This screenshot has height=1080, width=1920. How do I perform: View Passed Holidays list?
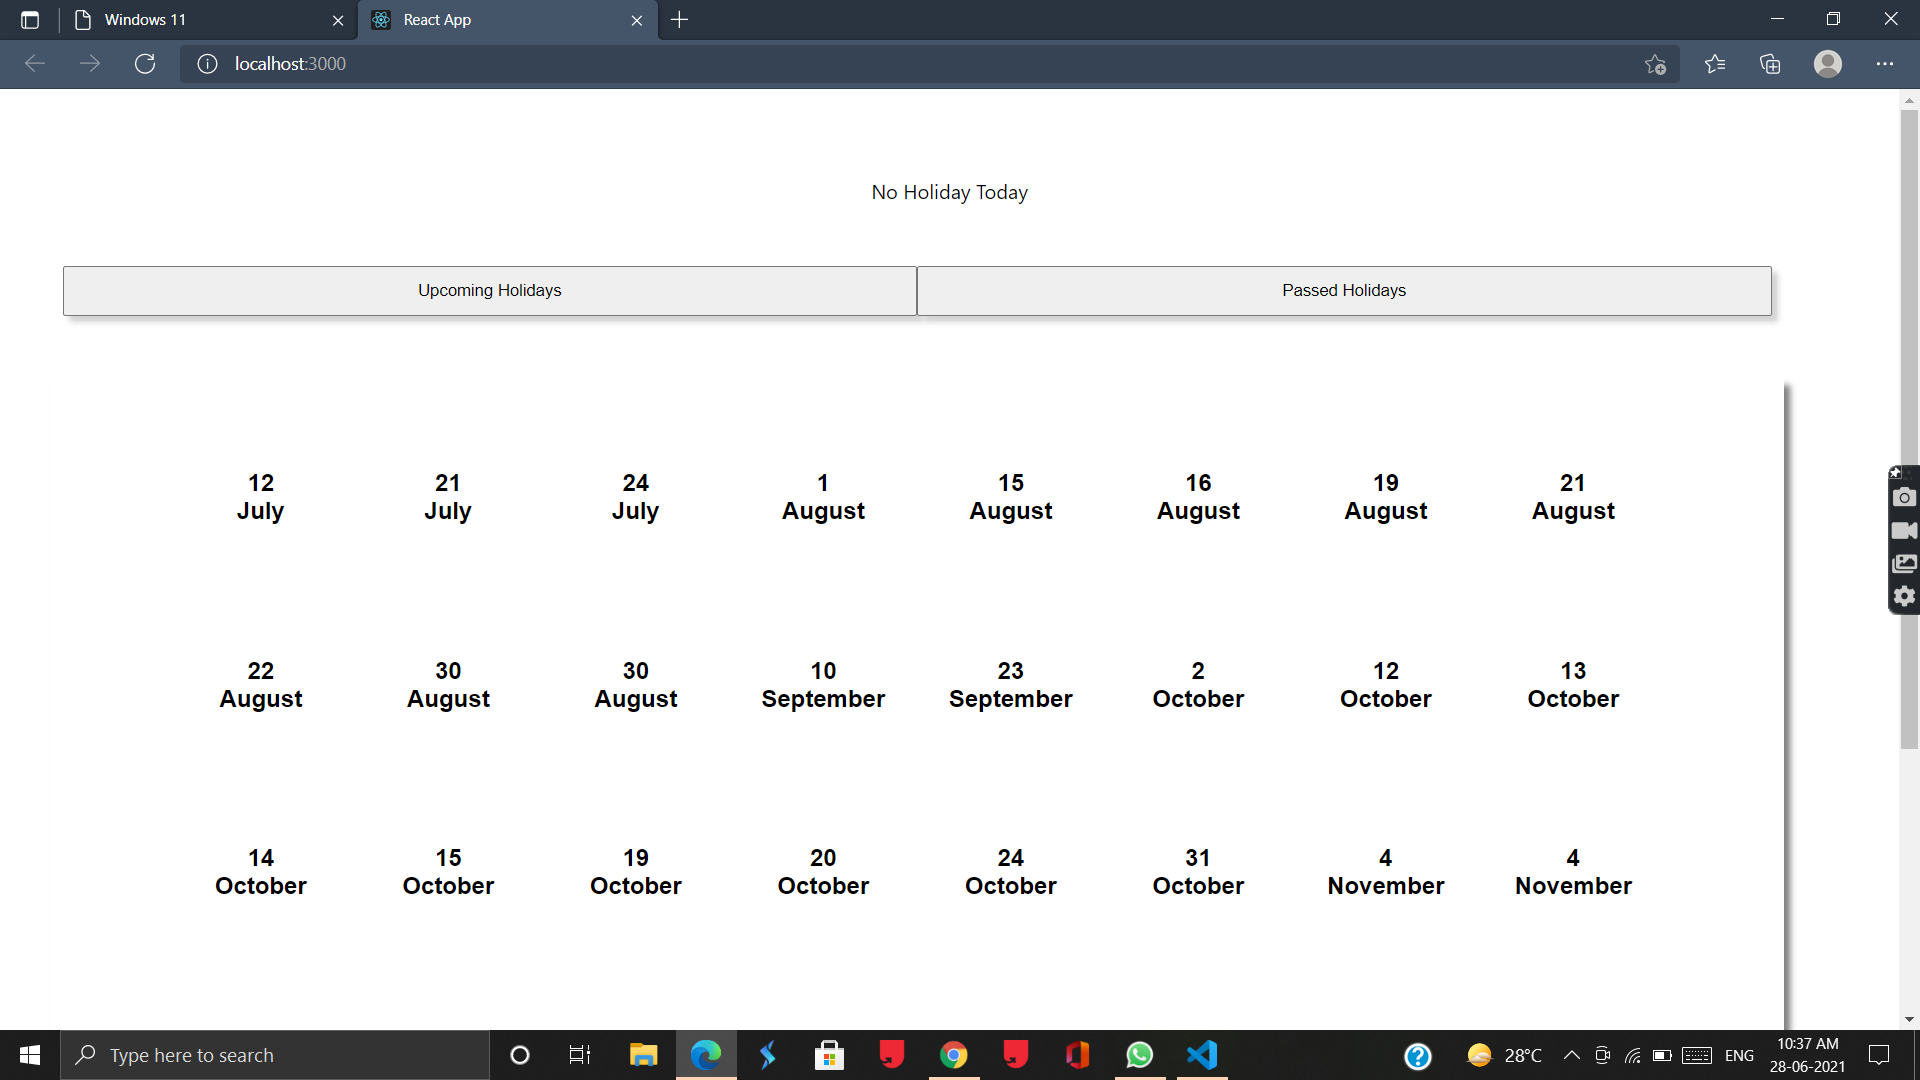[1344, 290]
